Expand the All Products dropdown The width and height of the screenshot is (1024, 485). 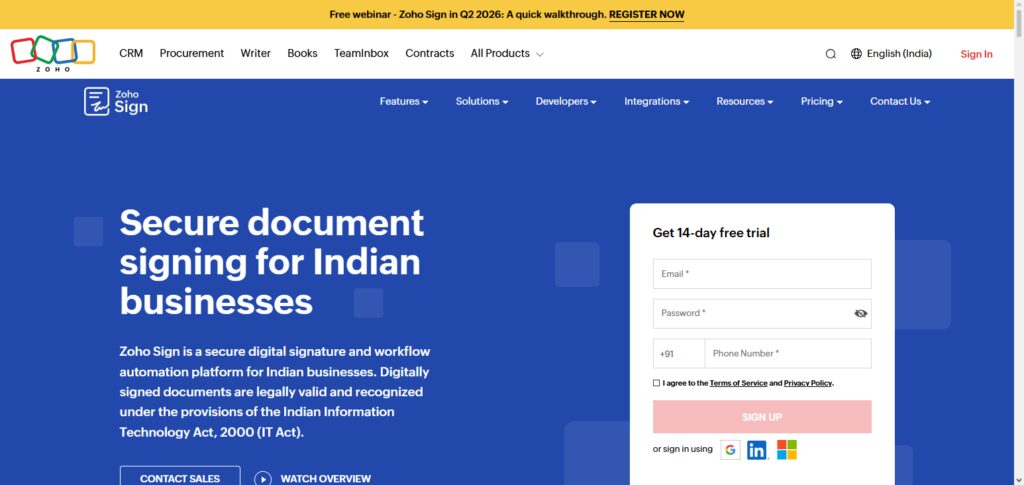pyautogui.click(x=507, y=54)
